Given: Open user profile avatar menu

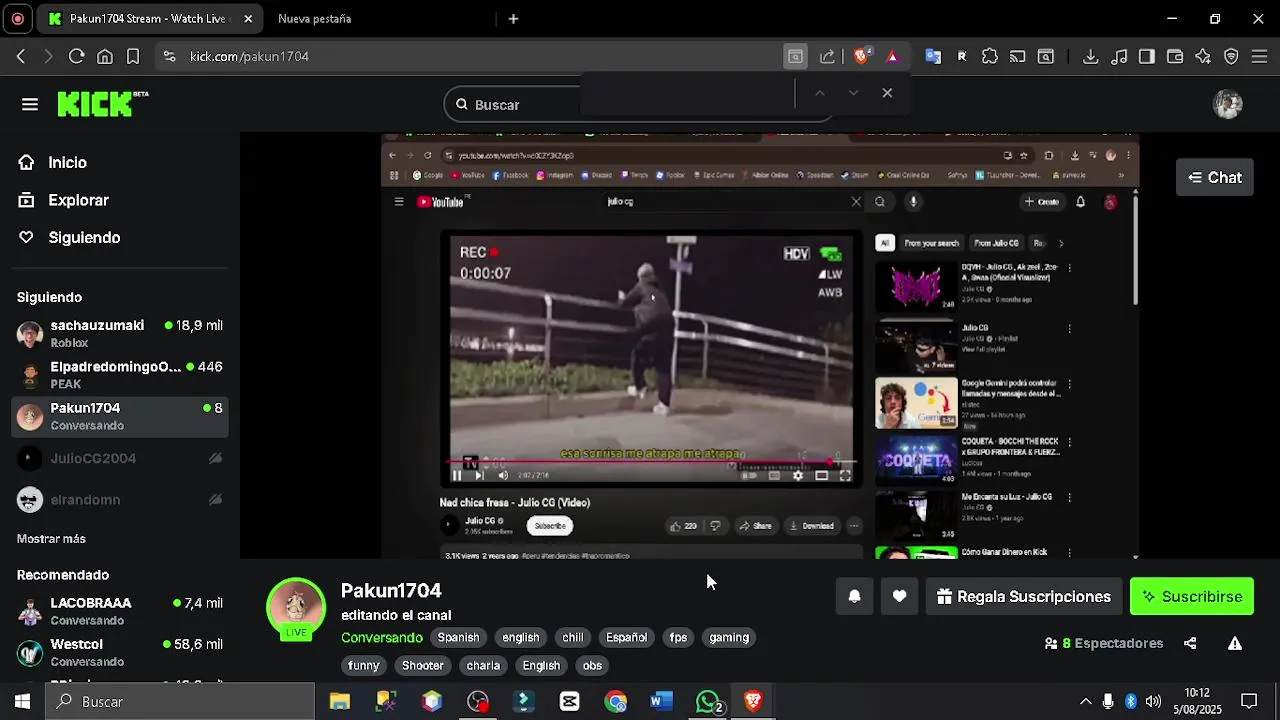Looking at the screenshot, I should (1228, 104).
